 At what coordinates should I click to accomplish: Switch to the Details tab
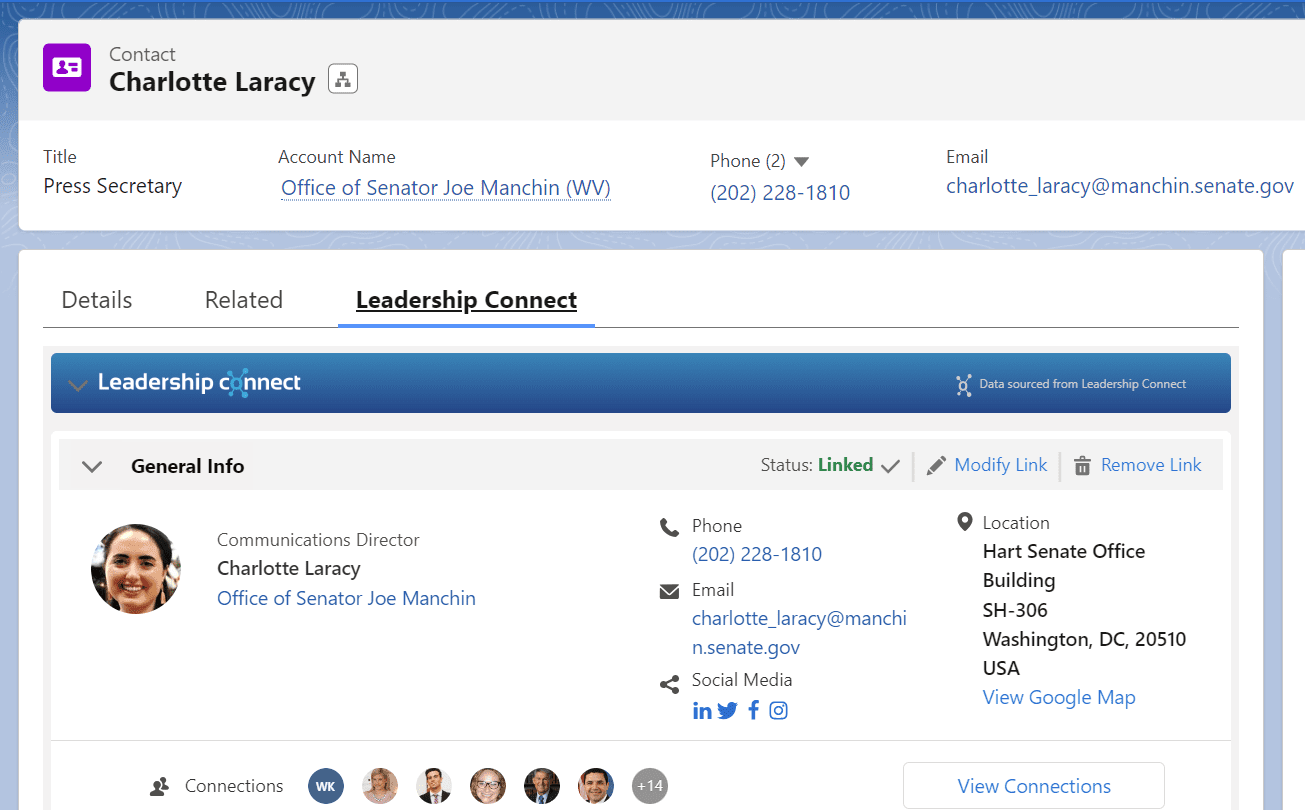(x=97, y=299)
